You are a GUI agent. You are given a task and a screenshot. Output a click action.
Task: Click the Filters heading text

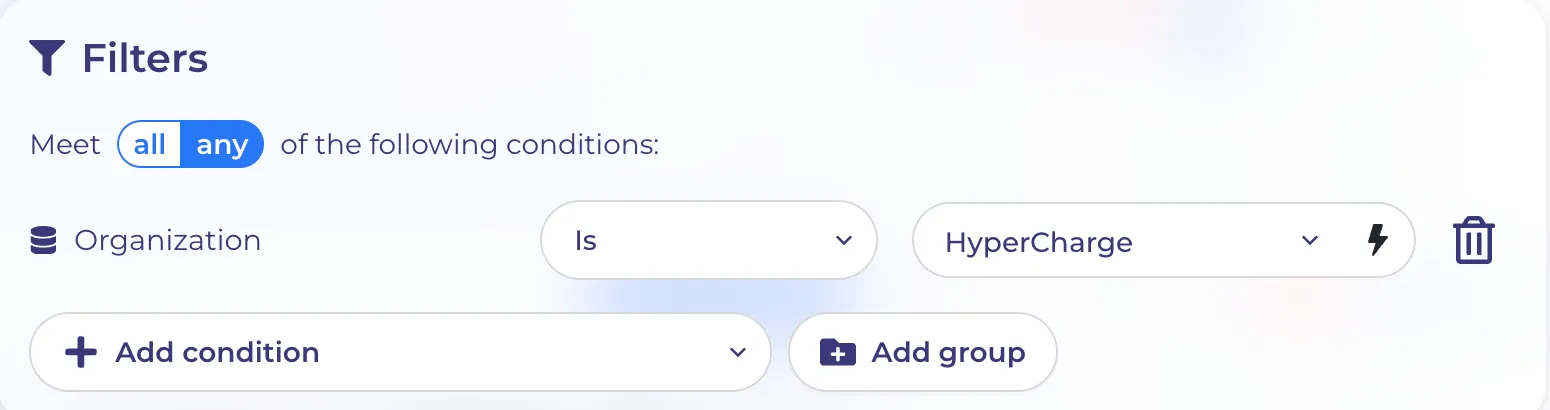click(145, 59)
